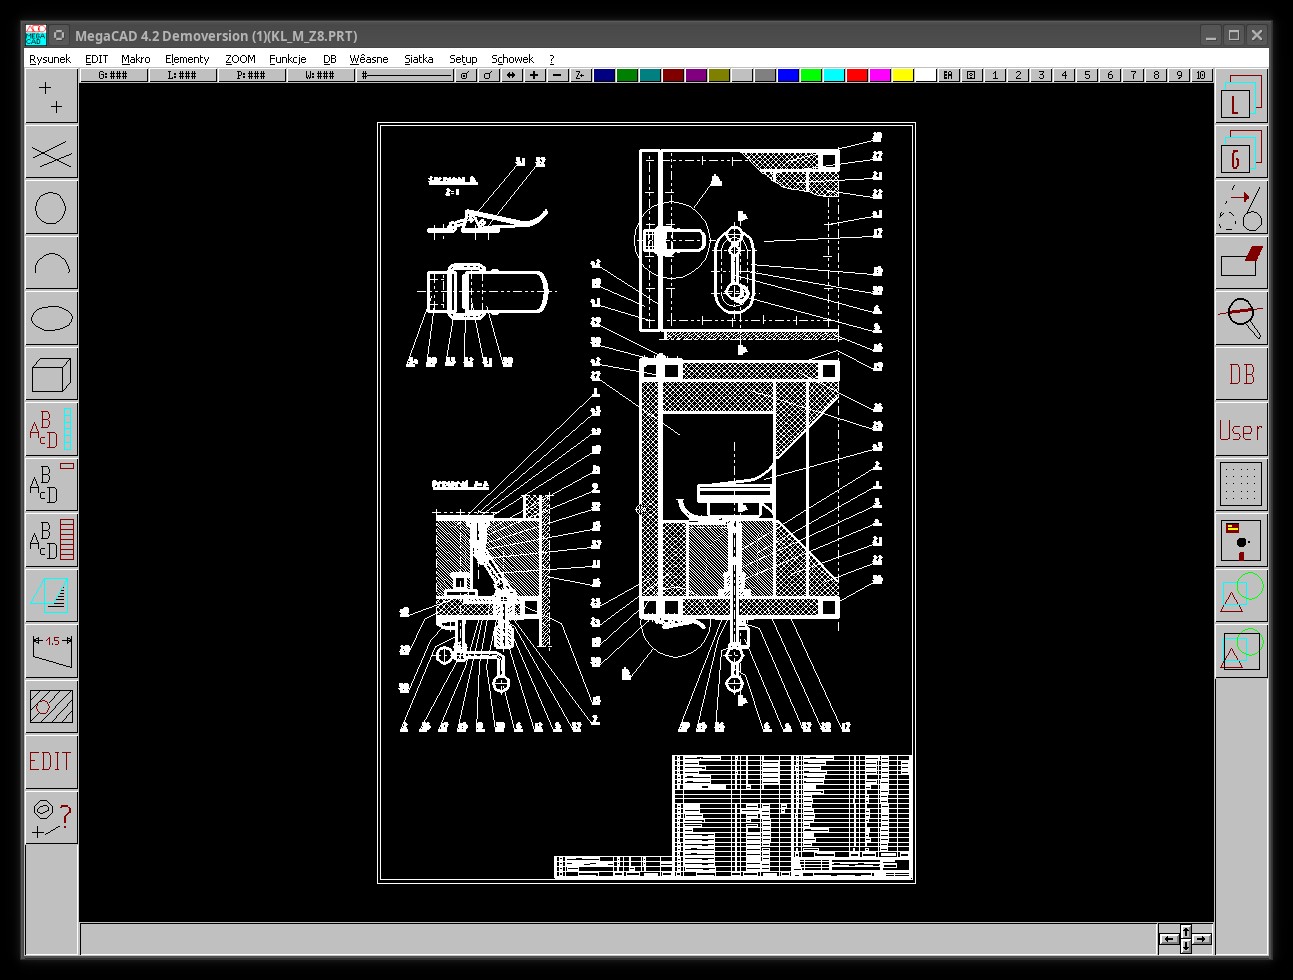Image resolution: width=1293 pixels, height=980 pixels.
Task: Click the magnifier zoom icon on right panel
Action: coord(1241,318)
